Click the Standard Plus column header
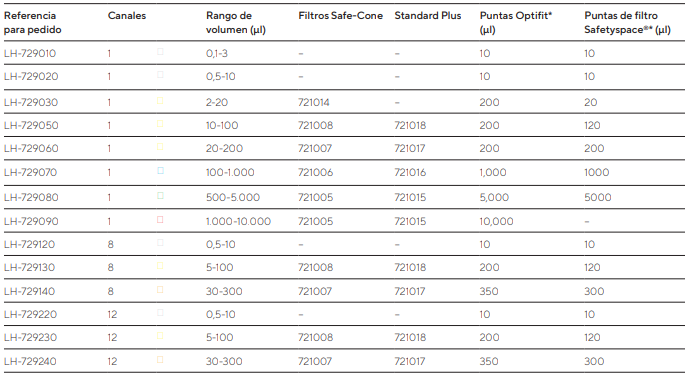 [428, 16]
